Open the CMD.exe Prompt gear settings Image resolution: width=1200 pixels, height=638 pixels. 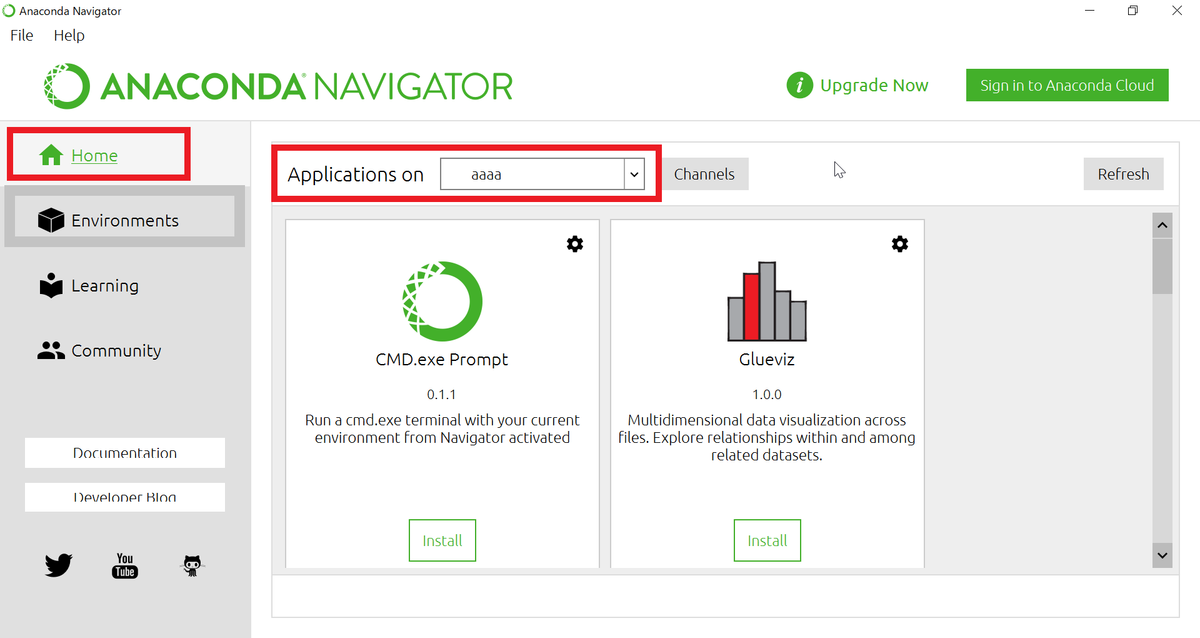pyautogui.click(x=575, y=244)
